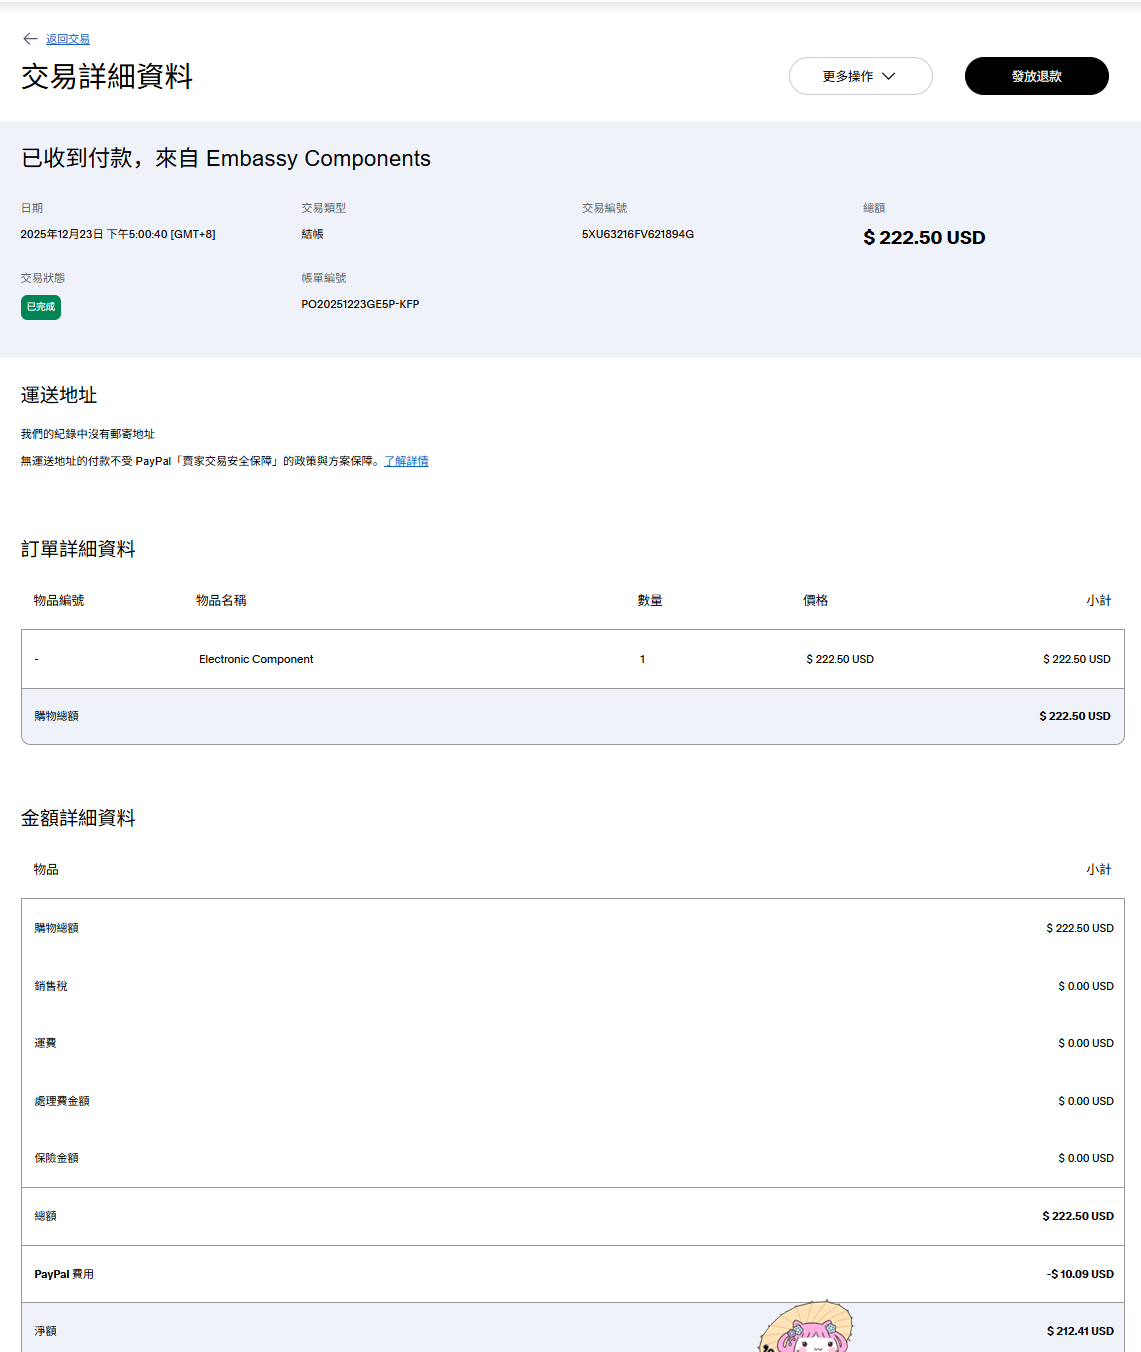Select invoice number PO20251223GE5P-KFP
This screenshot has height=1352, width=1141.
[360, 304]
